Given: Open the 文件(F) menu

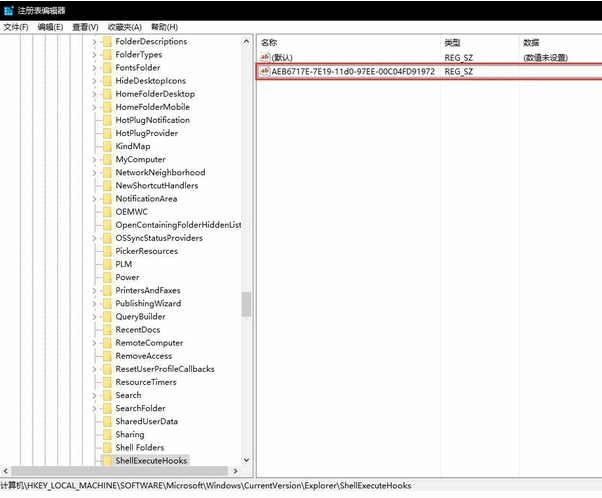Looking at the screenshot, I should pyautogui.click(x=16, y=27).
